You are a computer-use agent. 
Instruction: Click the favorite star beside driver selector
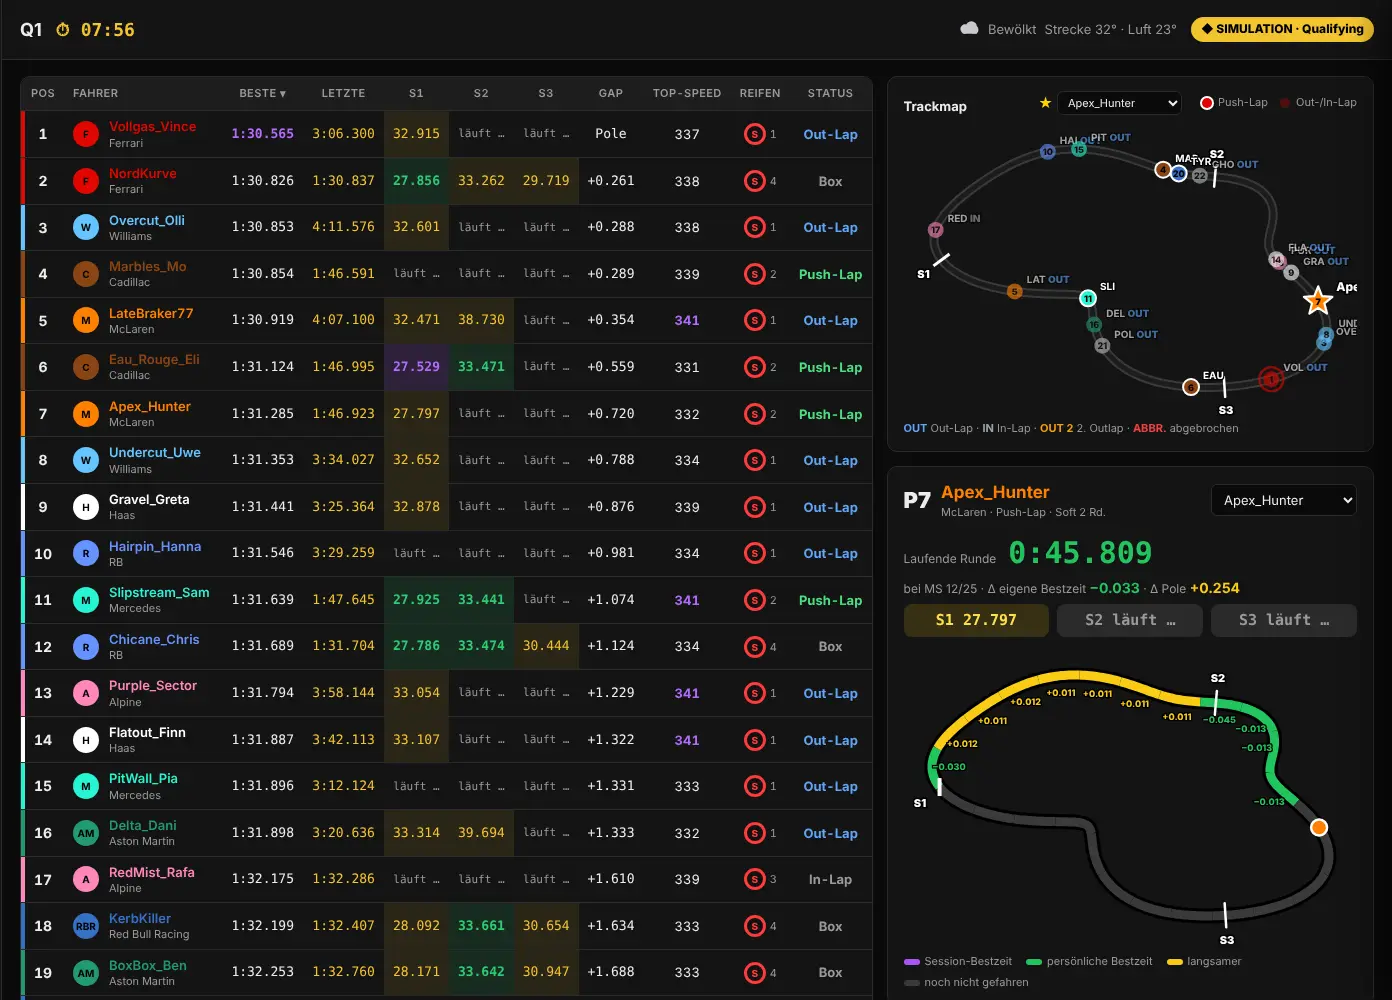[x=1045, y=103]
